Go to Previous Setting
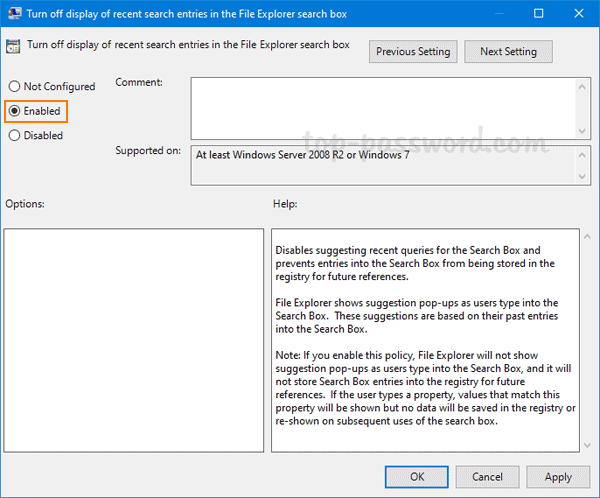Image resolution: width=600 pixels, height=498 pixels. pos(413,52)
